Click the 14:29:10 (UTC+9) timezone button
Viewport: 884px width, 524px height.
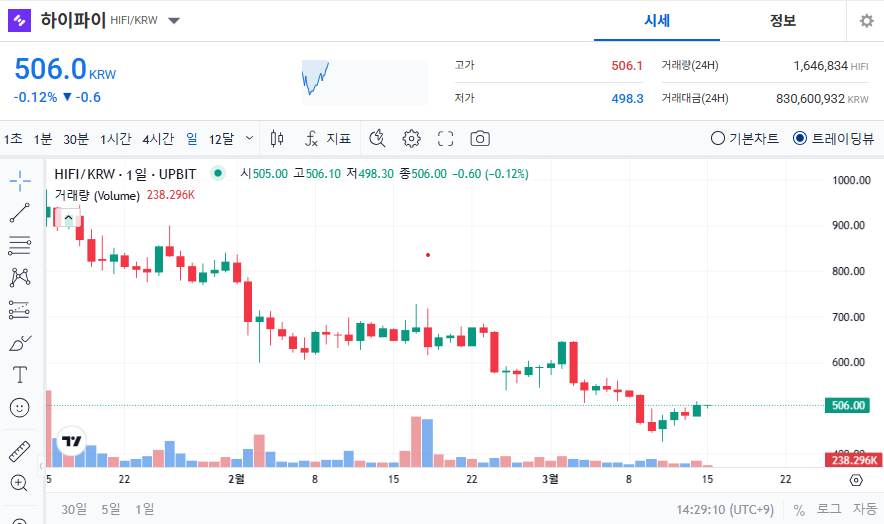pyautogui.click(x=725, y=510)
